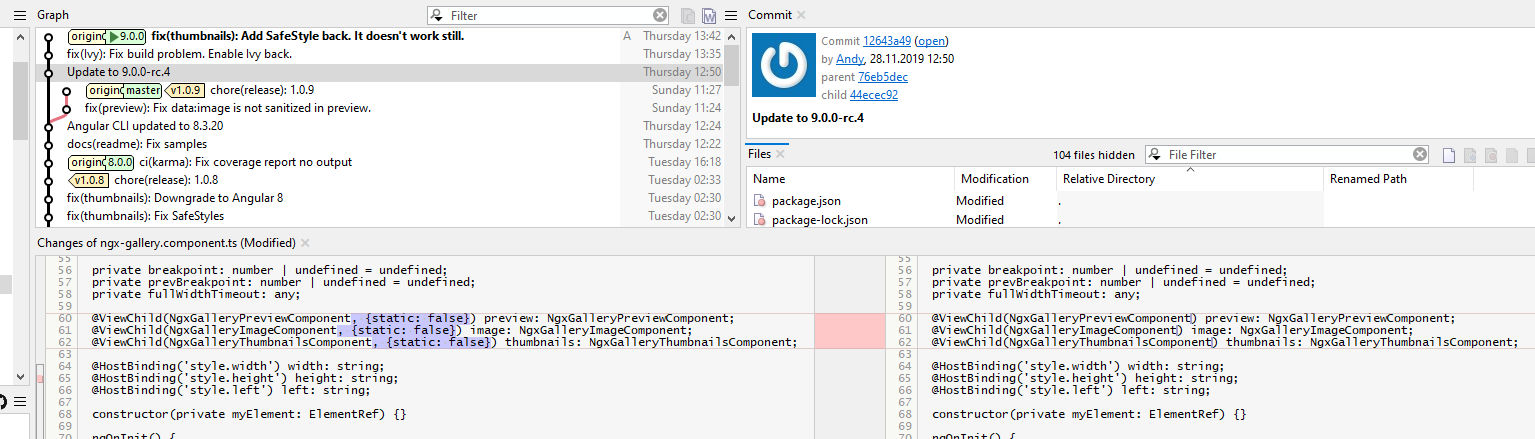Click the graph scrollbar down arrow

coord(732,221)
